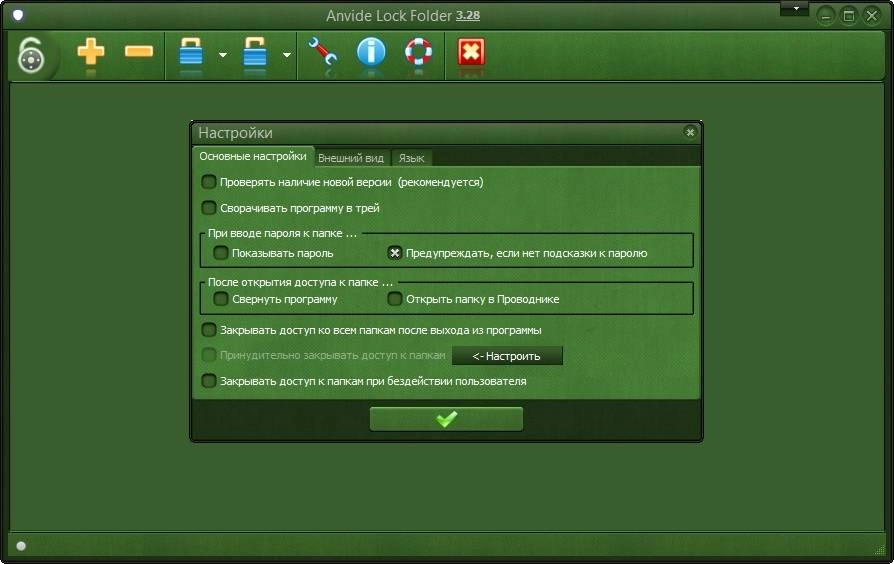Click the small dropdown in title bar
Image resolution: width=894 pixels, height=564 pixels.
[x=795, y=8]
